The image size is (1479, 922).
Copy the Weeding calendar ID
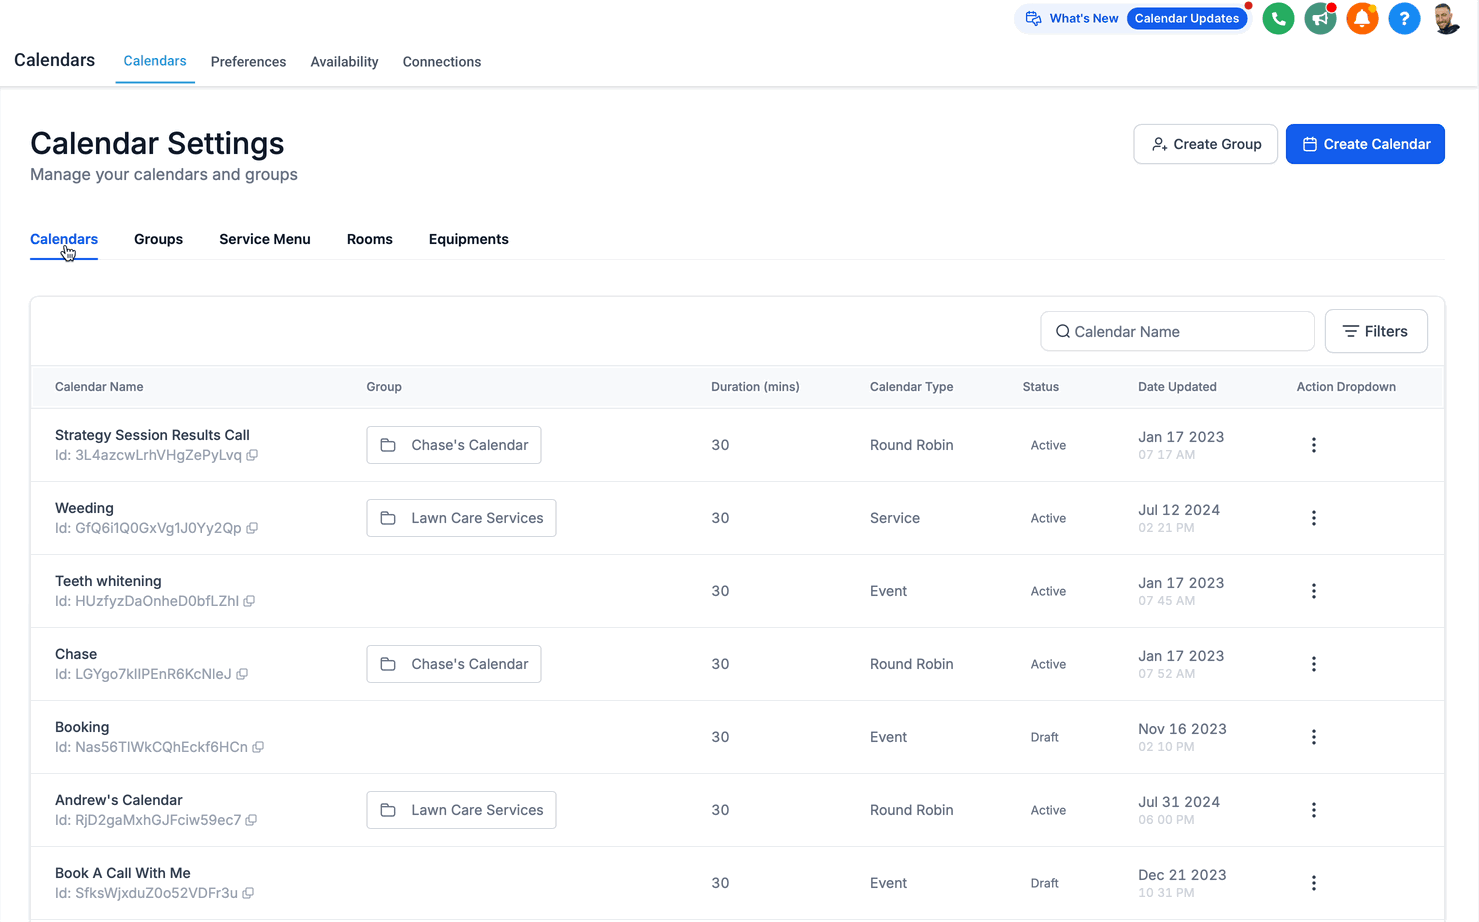[x=252, y=528]
